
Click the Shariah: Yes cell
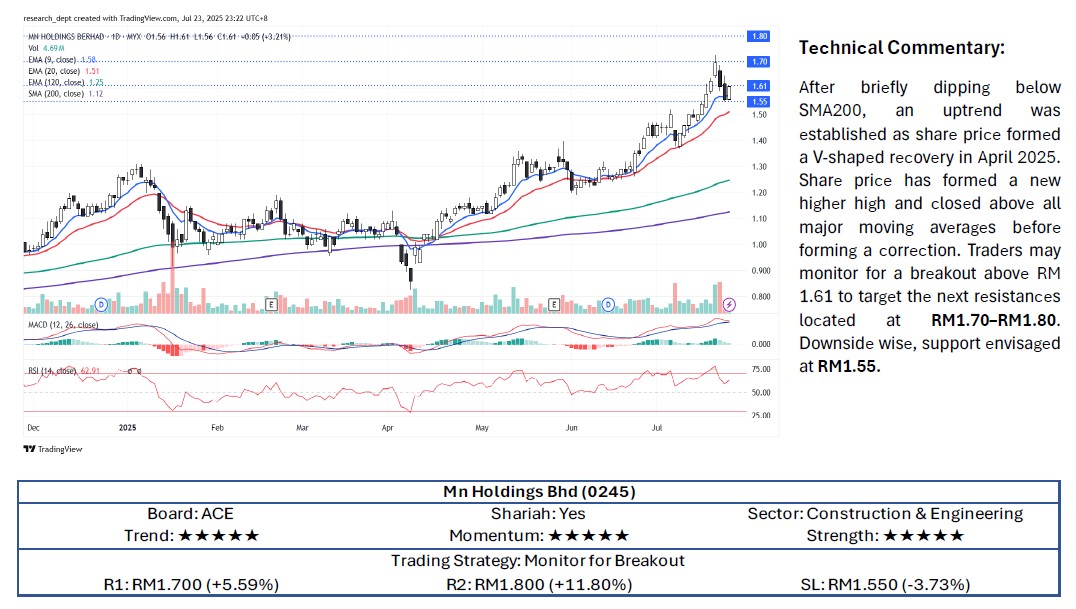pos(538,514)
